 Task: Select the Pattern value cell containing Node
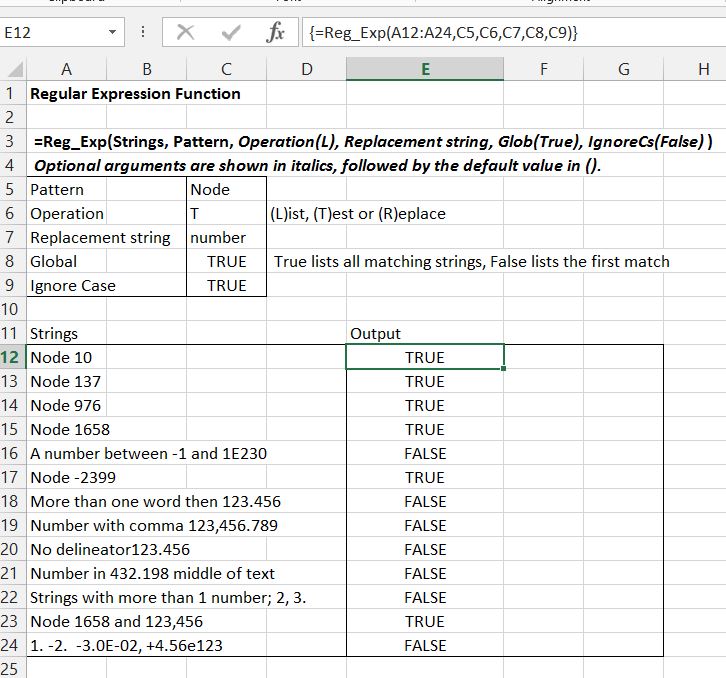coord(226,189)
